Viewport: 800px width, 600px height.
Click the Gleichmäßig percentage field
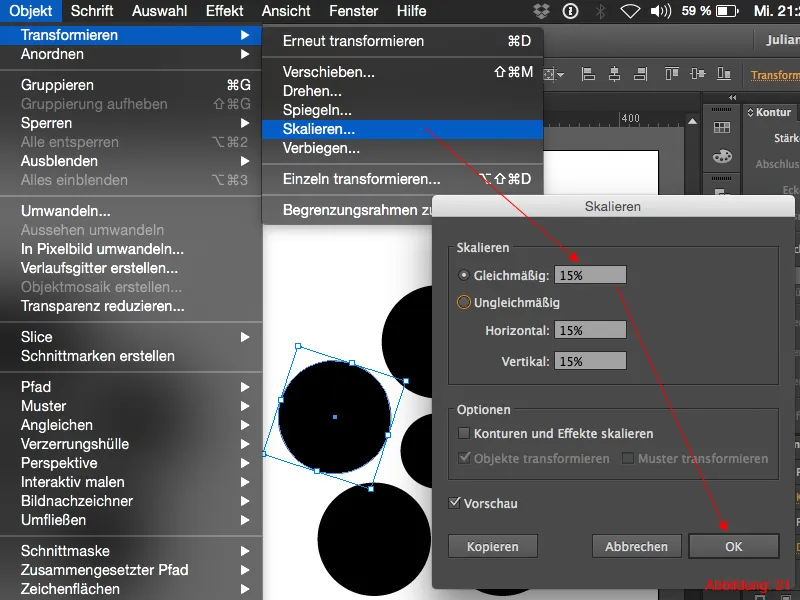(590, 275)
